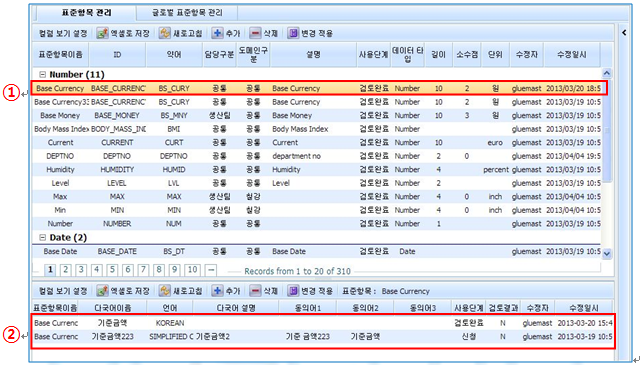
Task: Click the 수정일시 column header in upper grid
Action: [571, 54]
